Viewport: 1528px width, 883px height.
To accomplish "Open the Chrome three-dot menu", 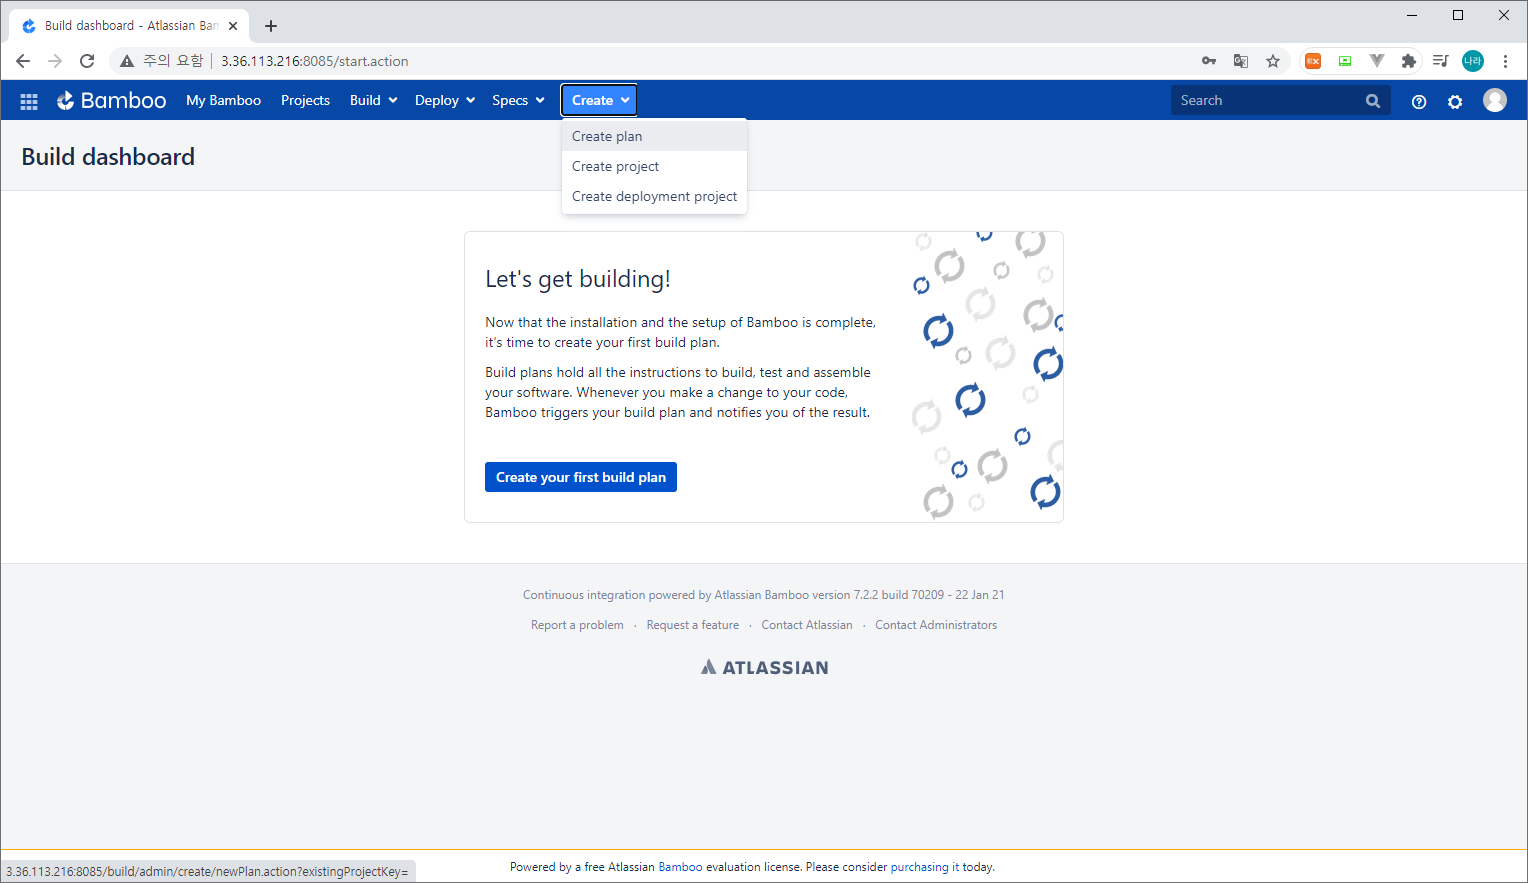I will click(1505, 61).
